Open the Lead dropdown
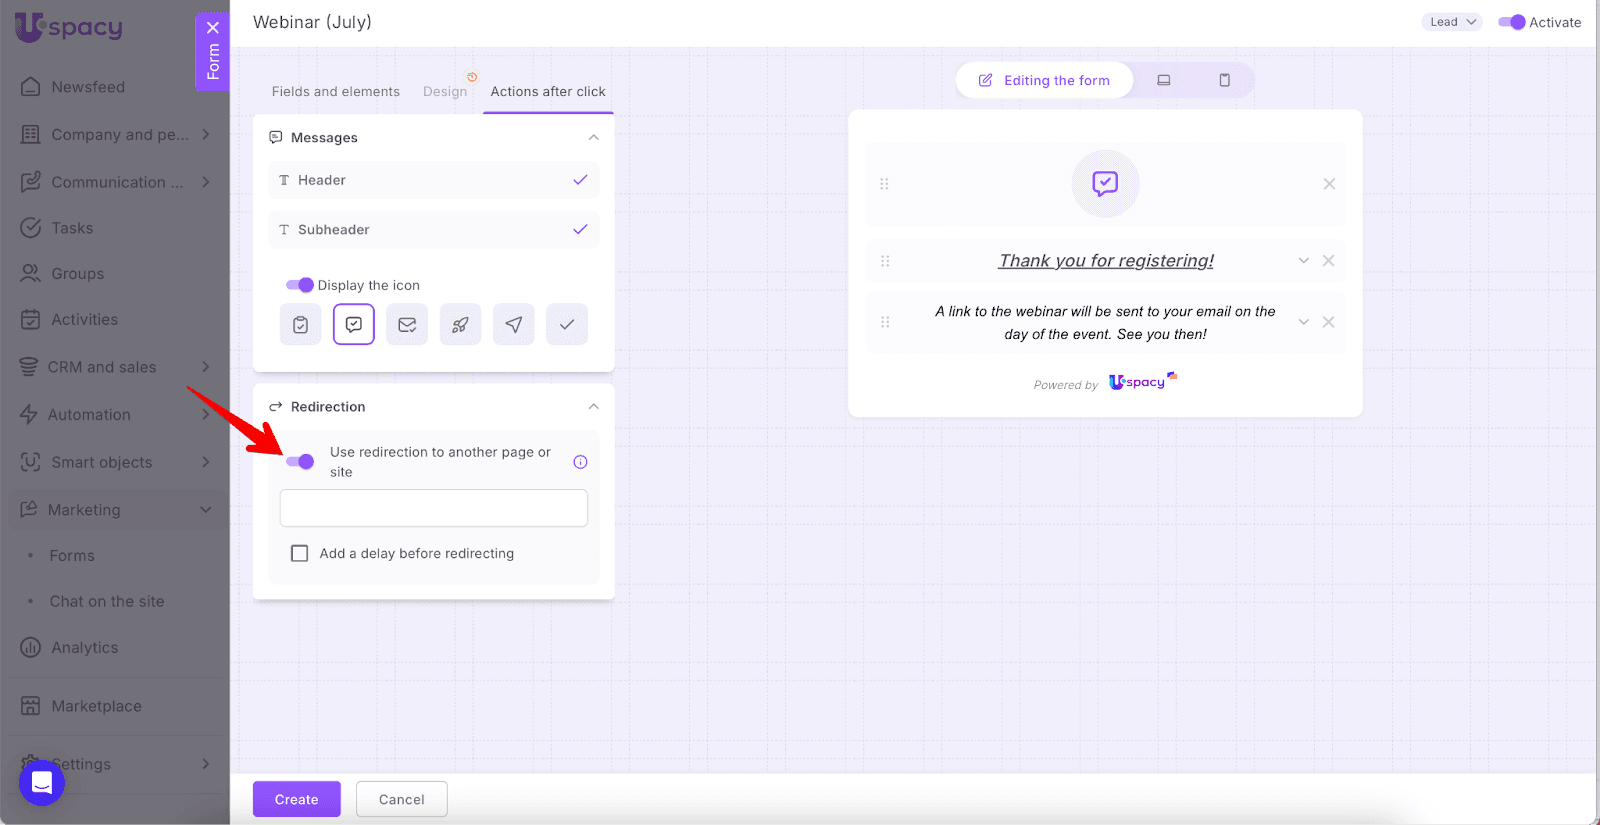This screenshot has height=825, width=1600. [x=1451, y=22]
